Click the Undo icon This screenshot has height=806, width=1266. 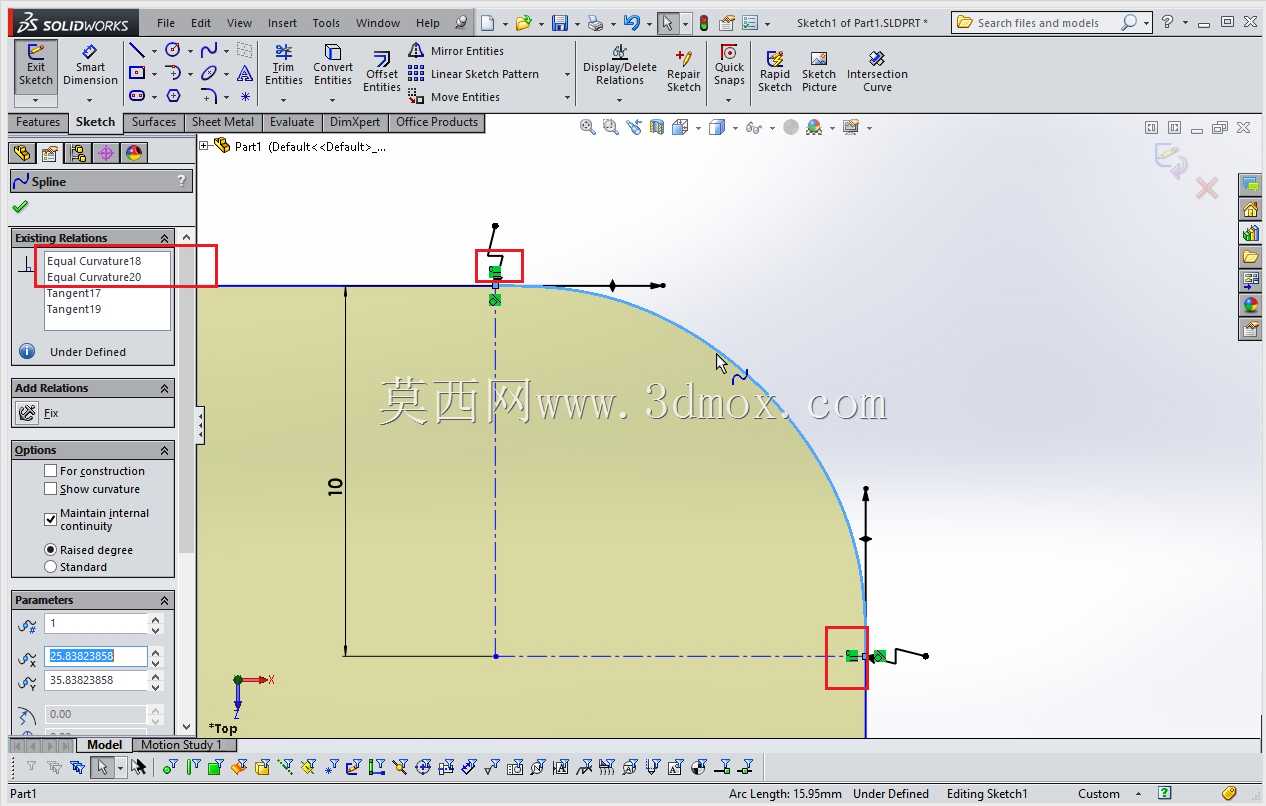click(631, 23)
